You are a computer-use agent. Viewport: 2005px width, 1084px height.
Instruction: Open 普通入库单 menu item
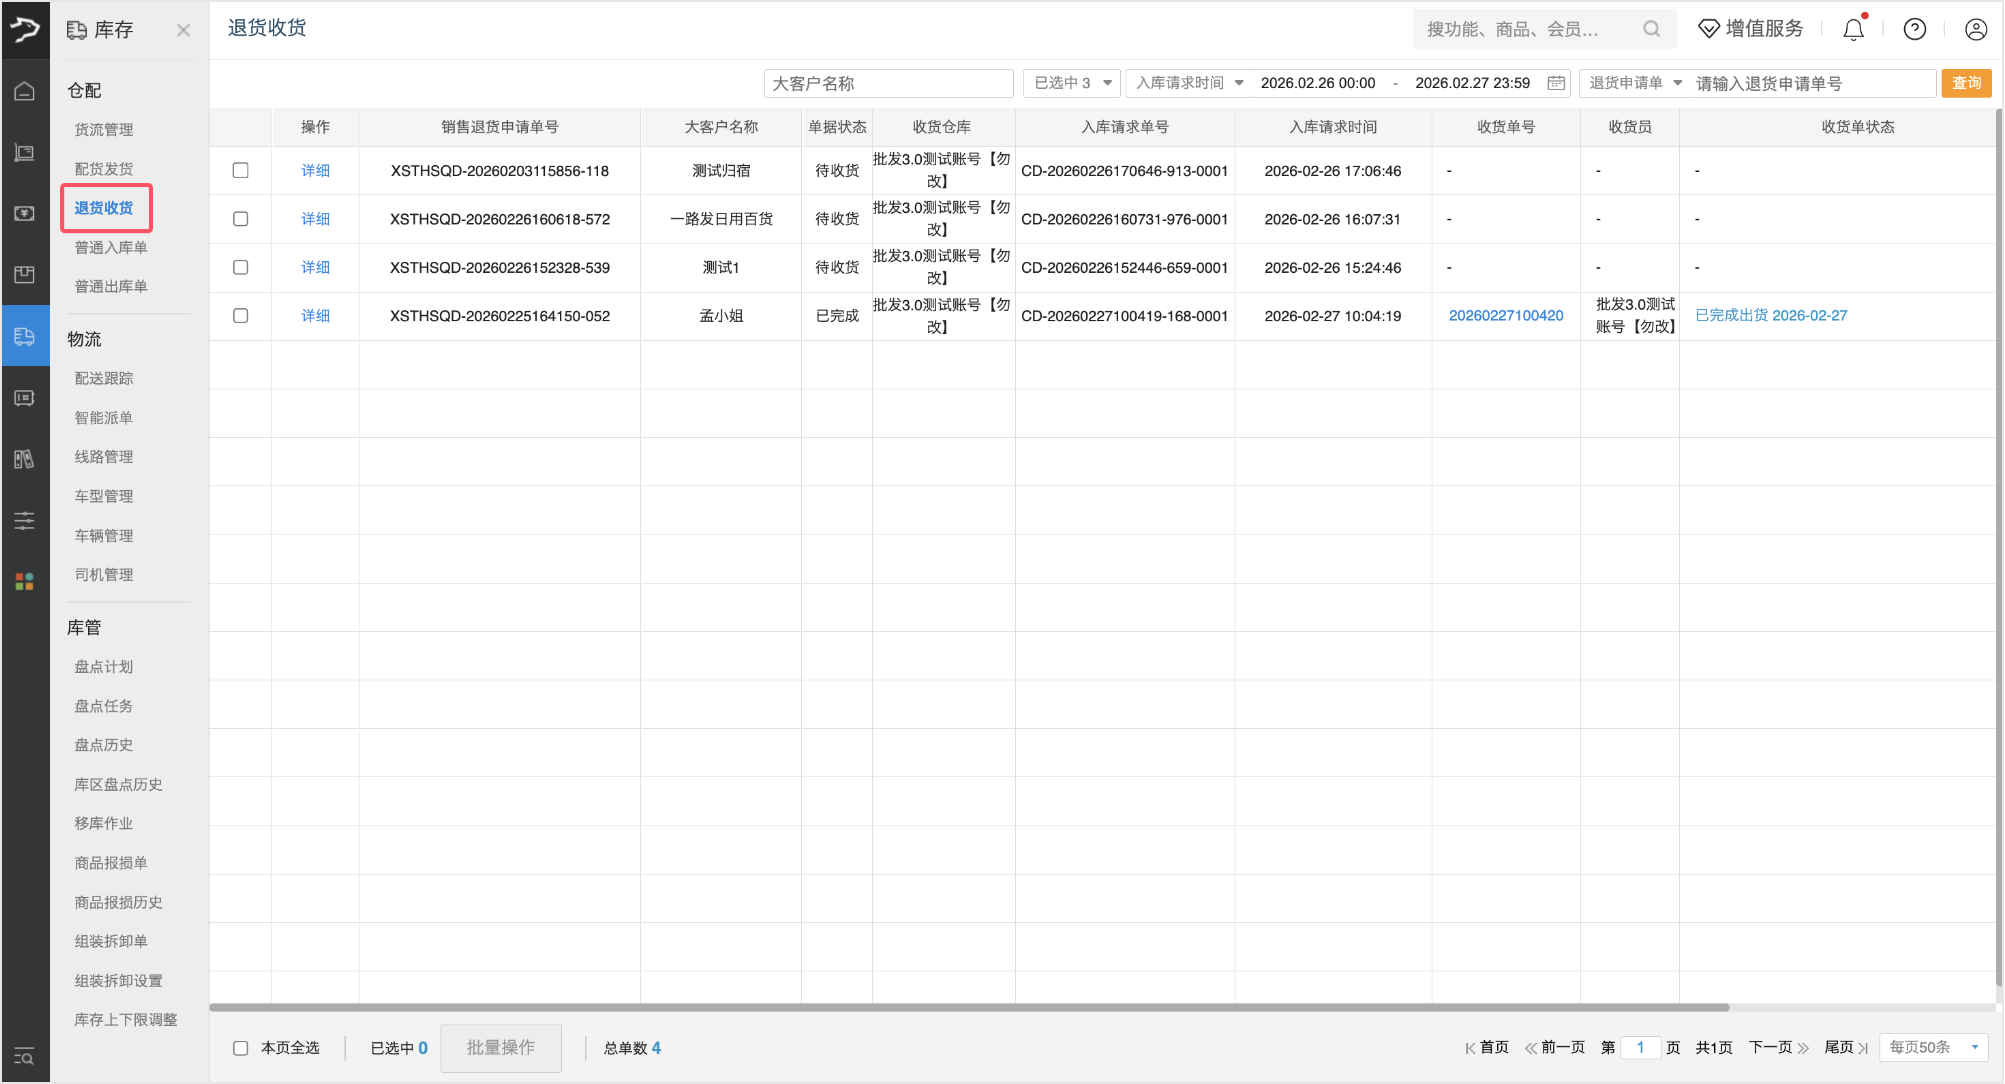click(111, 247)
